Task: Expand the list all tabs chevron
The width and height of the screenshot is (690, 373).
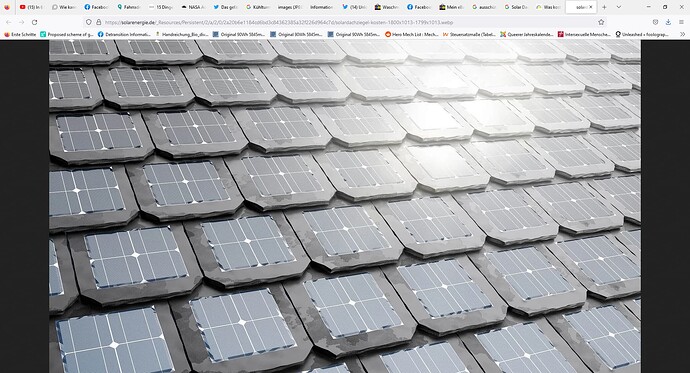Action: pyautogui.click(x=618, y=7)
